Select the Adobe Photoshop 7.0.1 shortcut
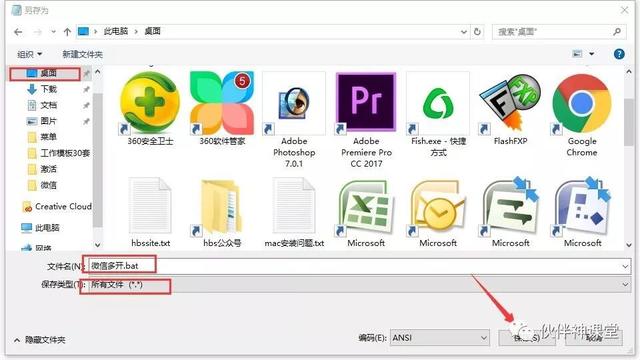The width and height of the screenshot is (640, 360). [294, 103]
